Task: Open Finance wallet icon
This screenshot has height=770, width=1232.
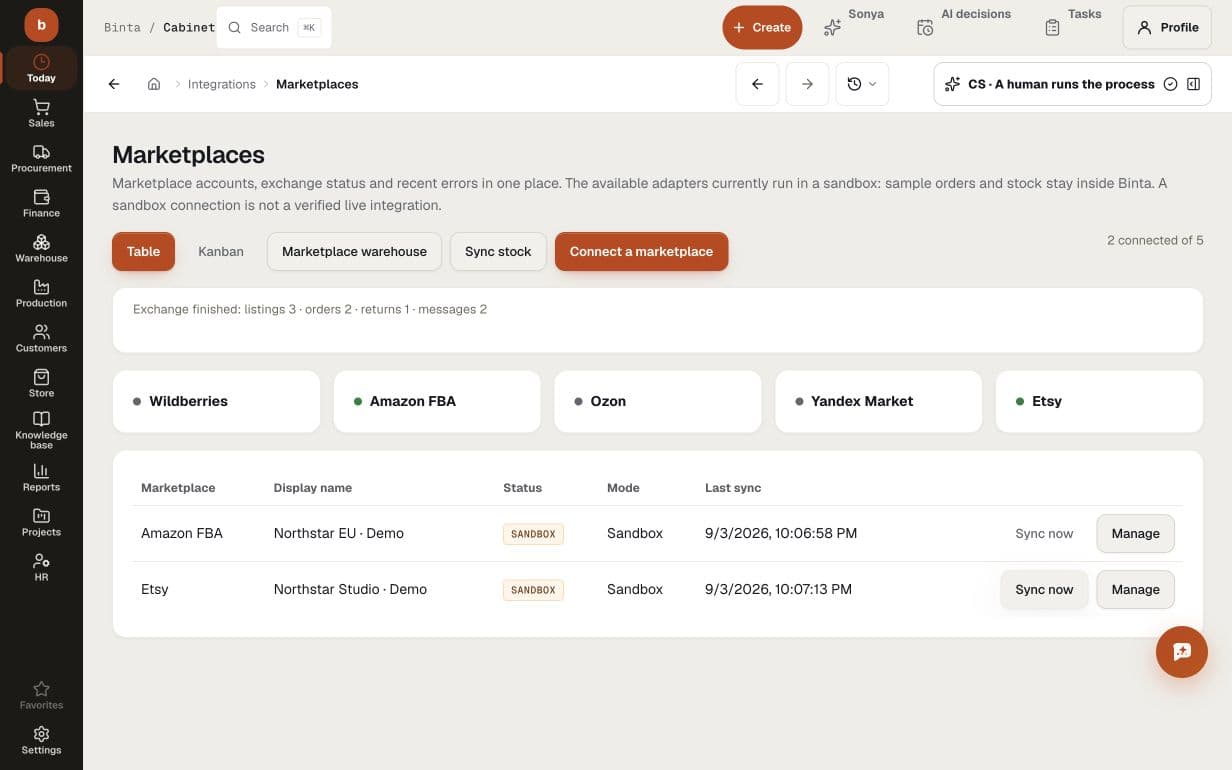Action: point(41,197)
